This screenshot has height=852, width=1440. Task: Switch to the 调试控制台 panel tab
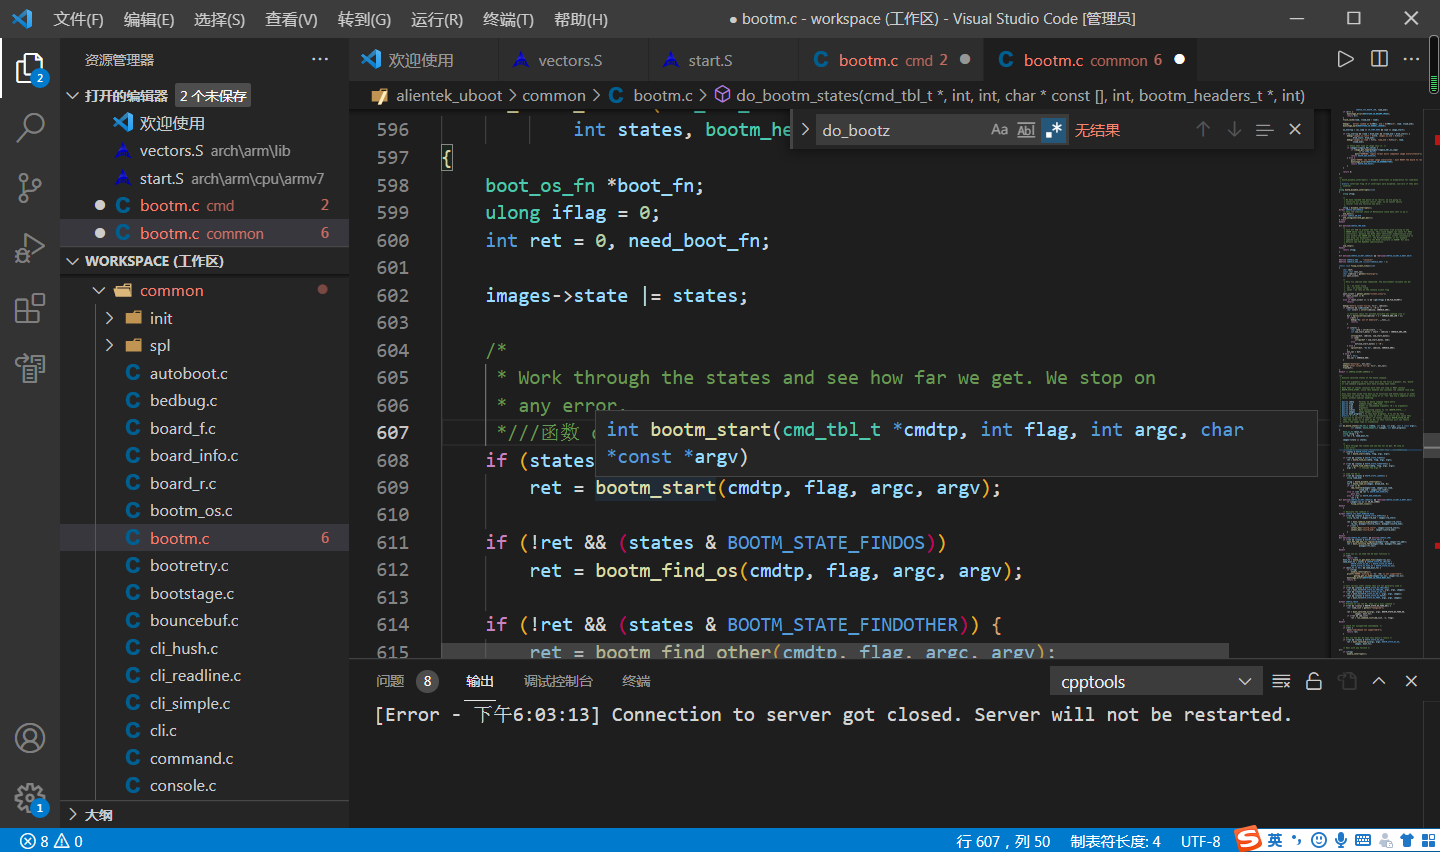(558, 681)
